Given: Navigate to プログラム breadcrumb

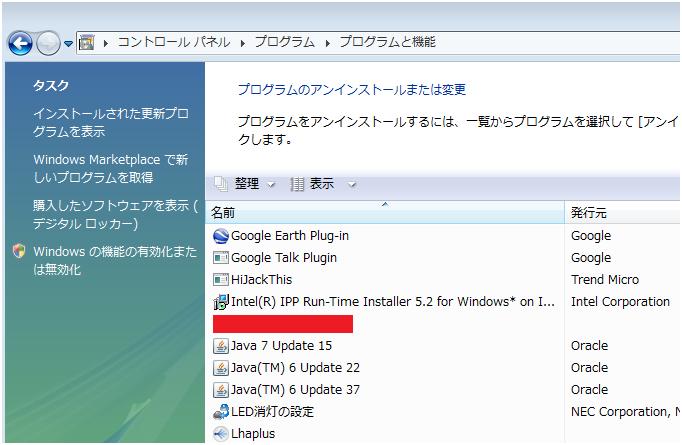Looking at the screenshot, I should (285, 42).
